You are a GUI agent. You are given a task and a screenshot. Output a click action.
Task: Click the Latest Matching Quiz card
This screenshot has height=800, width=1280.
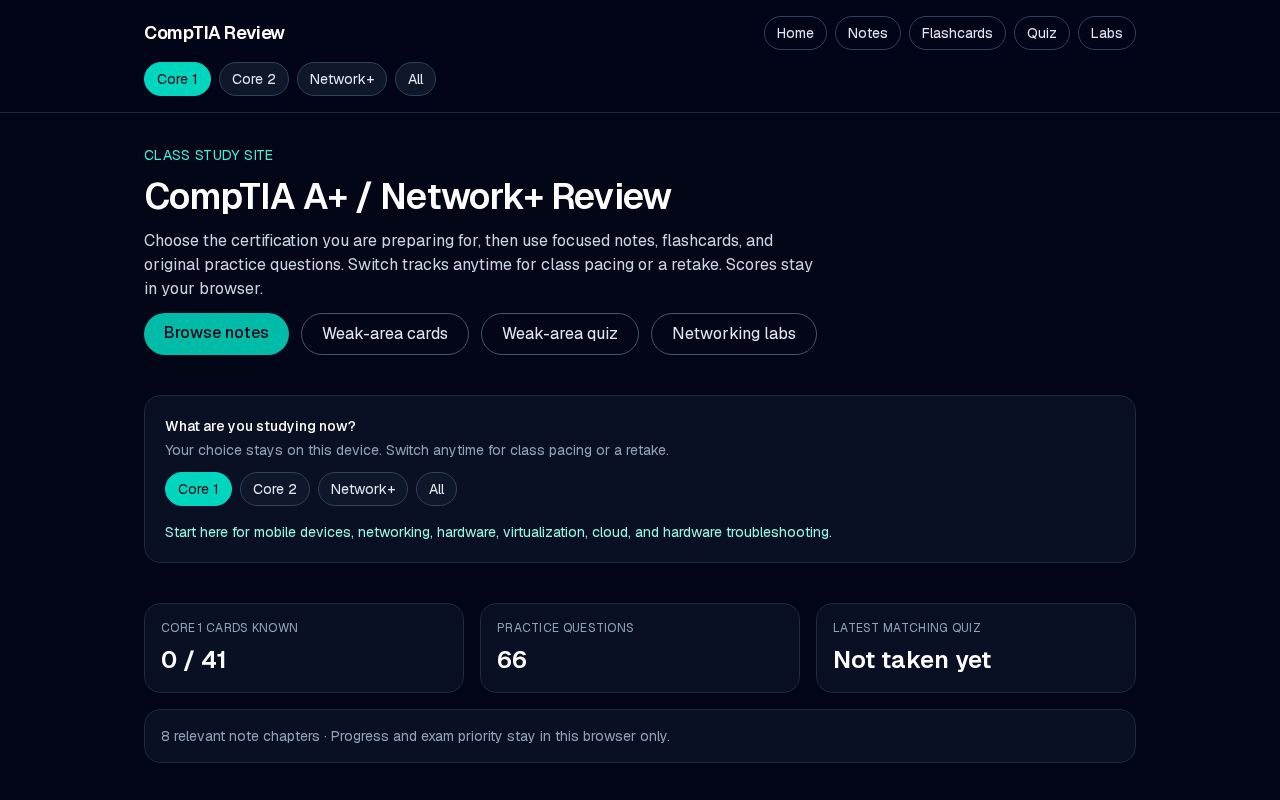976,648
